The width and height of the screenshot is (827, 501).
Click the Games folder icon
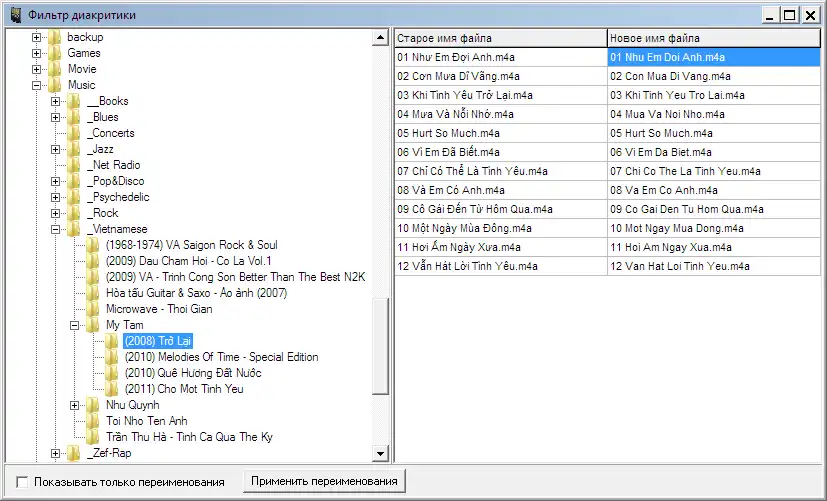click(54, 53)
